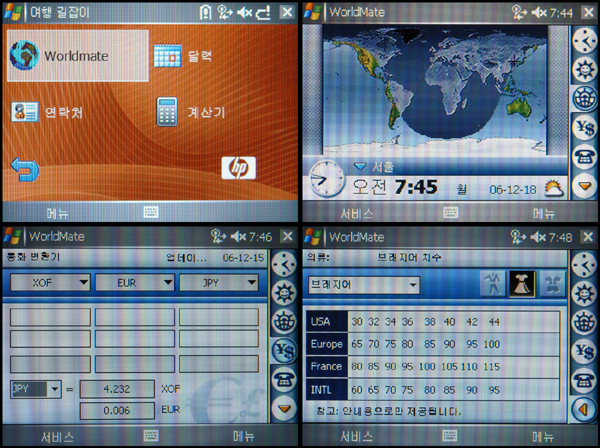Click the INTL row header in size table
The height and width of the screenshot is (448, 600).
[327, 389]
